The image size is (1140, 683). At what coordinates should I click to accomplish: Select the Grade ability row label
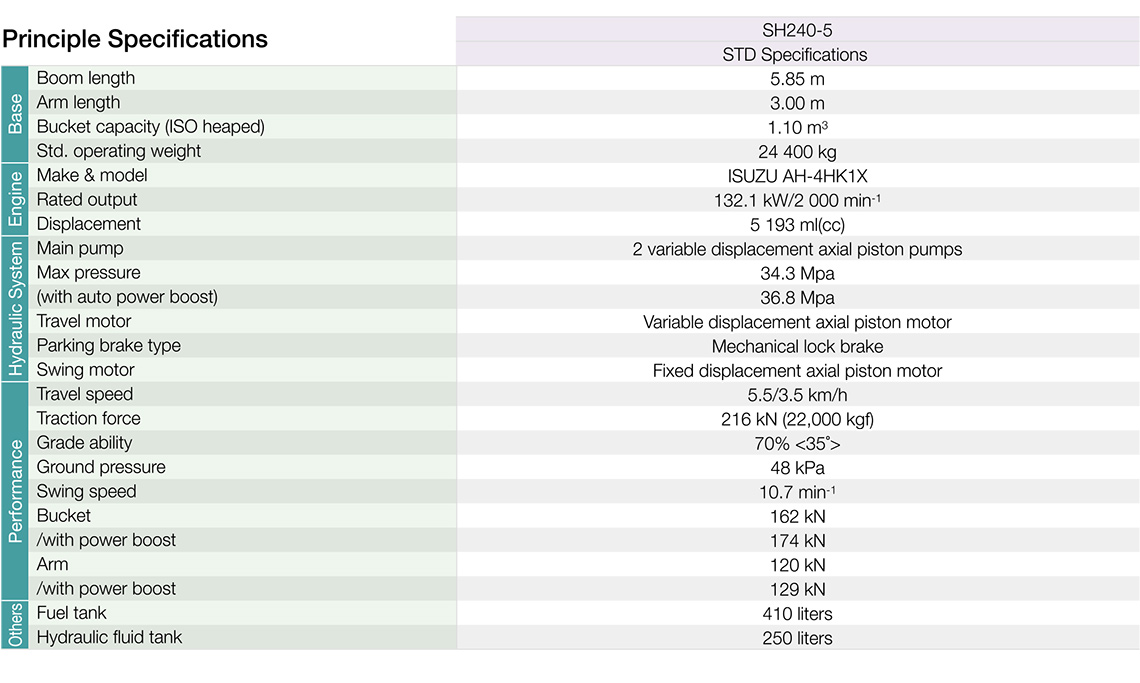point(85,443)
